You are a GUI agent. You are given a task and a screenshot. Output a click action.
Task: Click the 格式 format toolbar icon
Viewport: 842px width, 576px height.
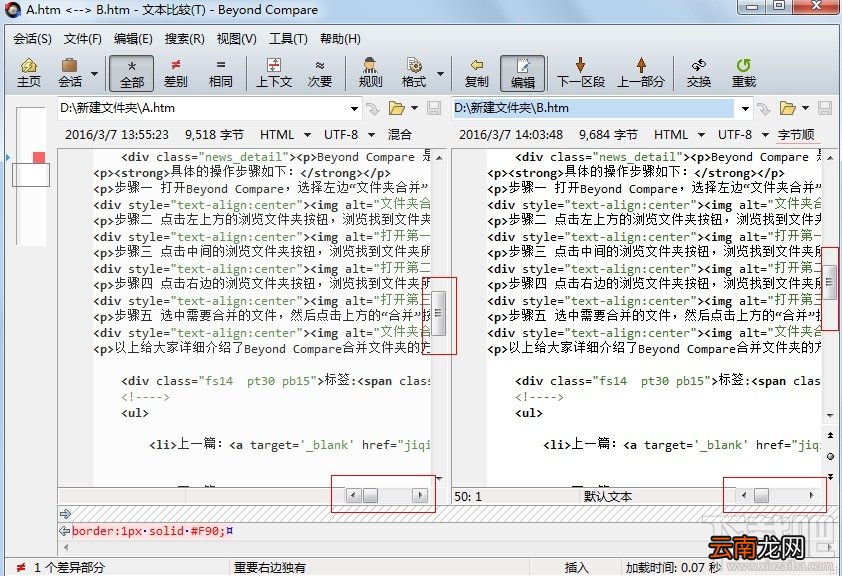pyautogui.click(x=413, y=73)
